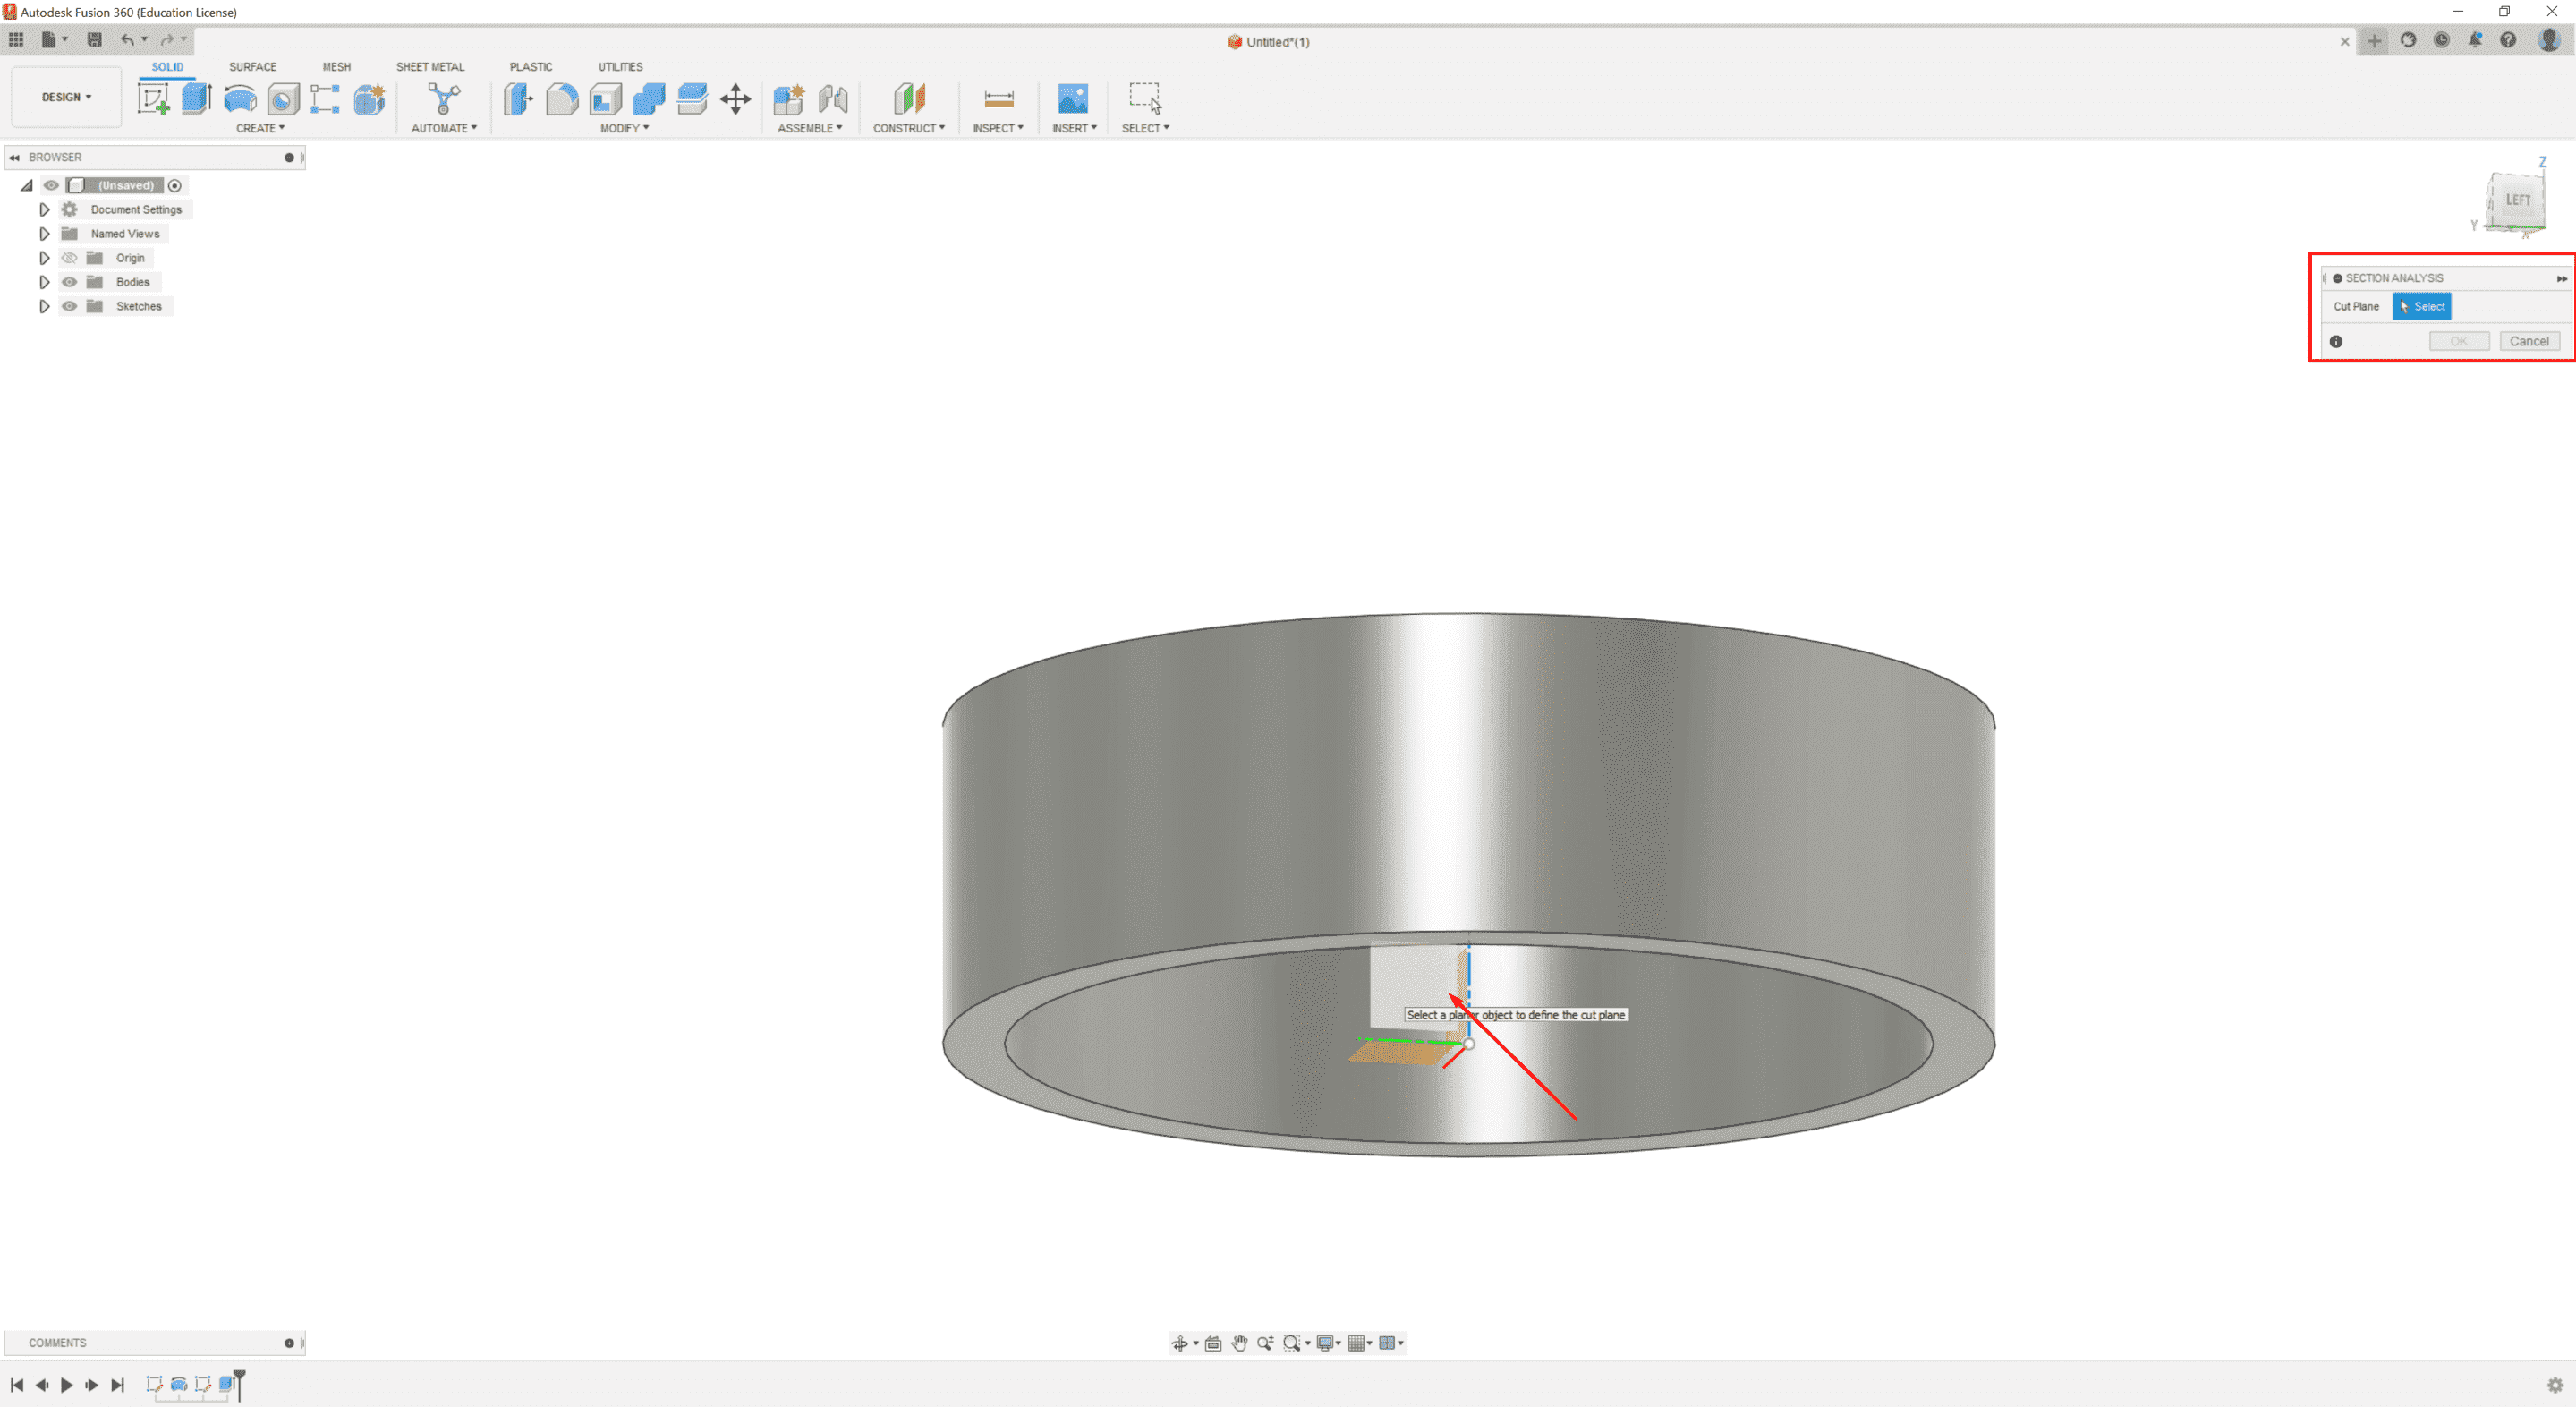Expand the Bodies folder node
This screenshot has height=1407, width=2576.
click(x=44, y=282)
